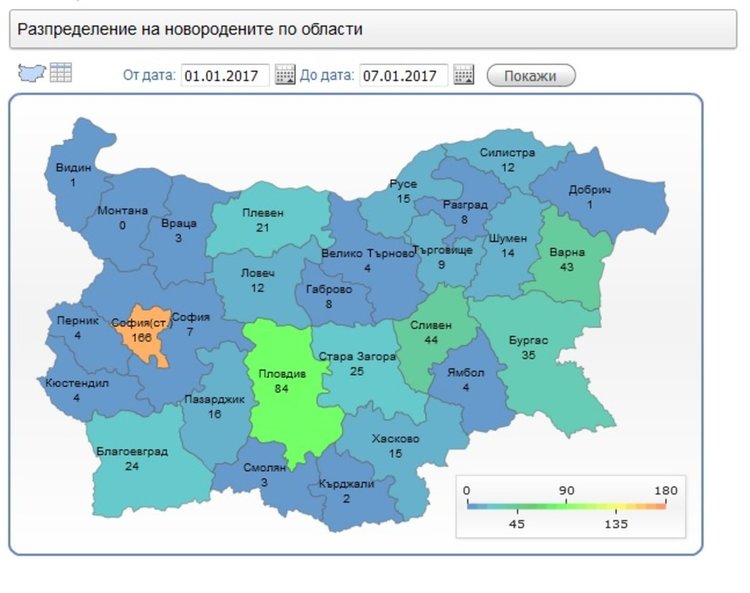Screen dimensions: 750x593
Task: Click the Варна region on map
Action: point(567,260)
